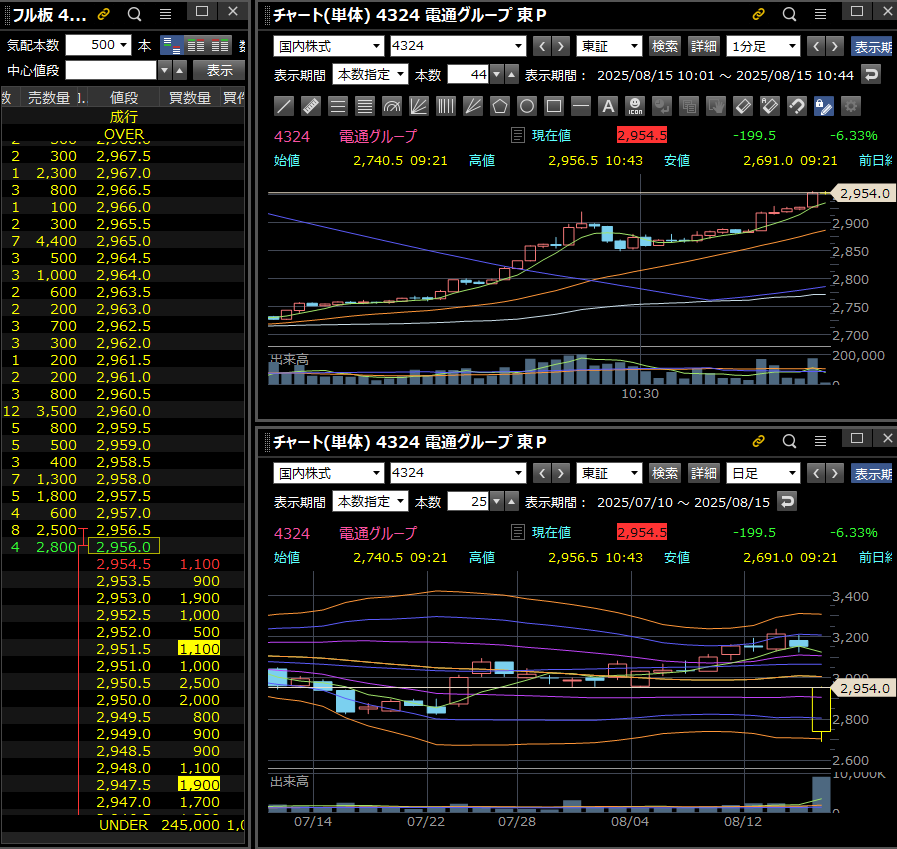Switch board to red-green two-column layout
897x849 pixels.
click(220, 45)
